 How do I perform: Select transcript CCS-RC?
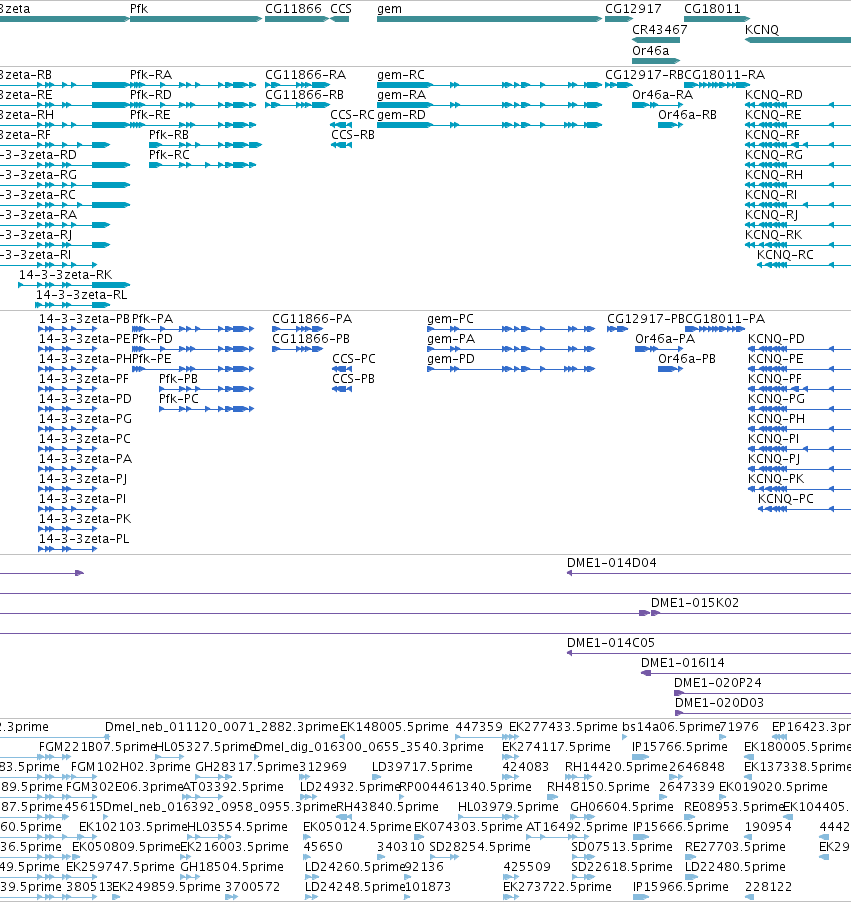click(352, 114)
